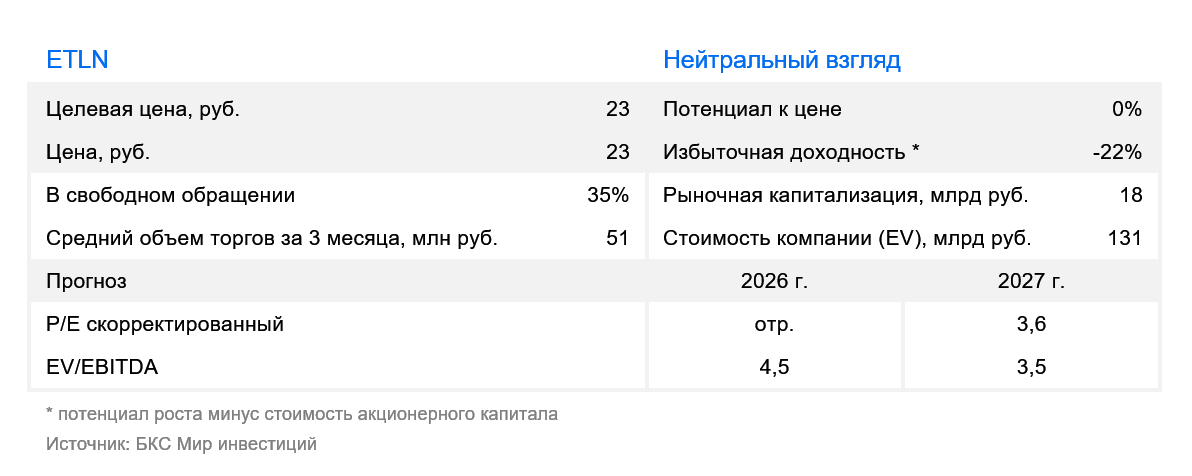Click the Нейтральный взгляд heading
The width and height of the screenshot is (1192, 476).
[x=781, y=59]
